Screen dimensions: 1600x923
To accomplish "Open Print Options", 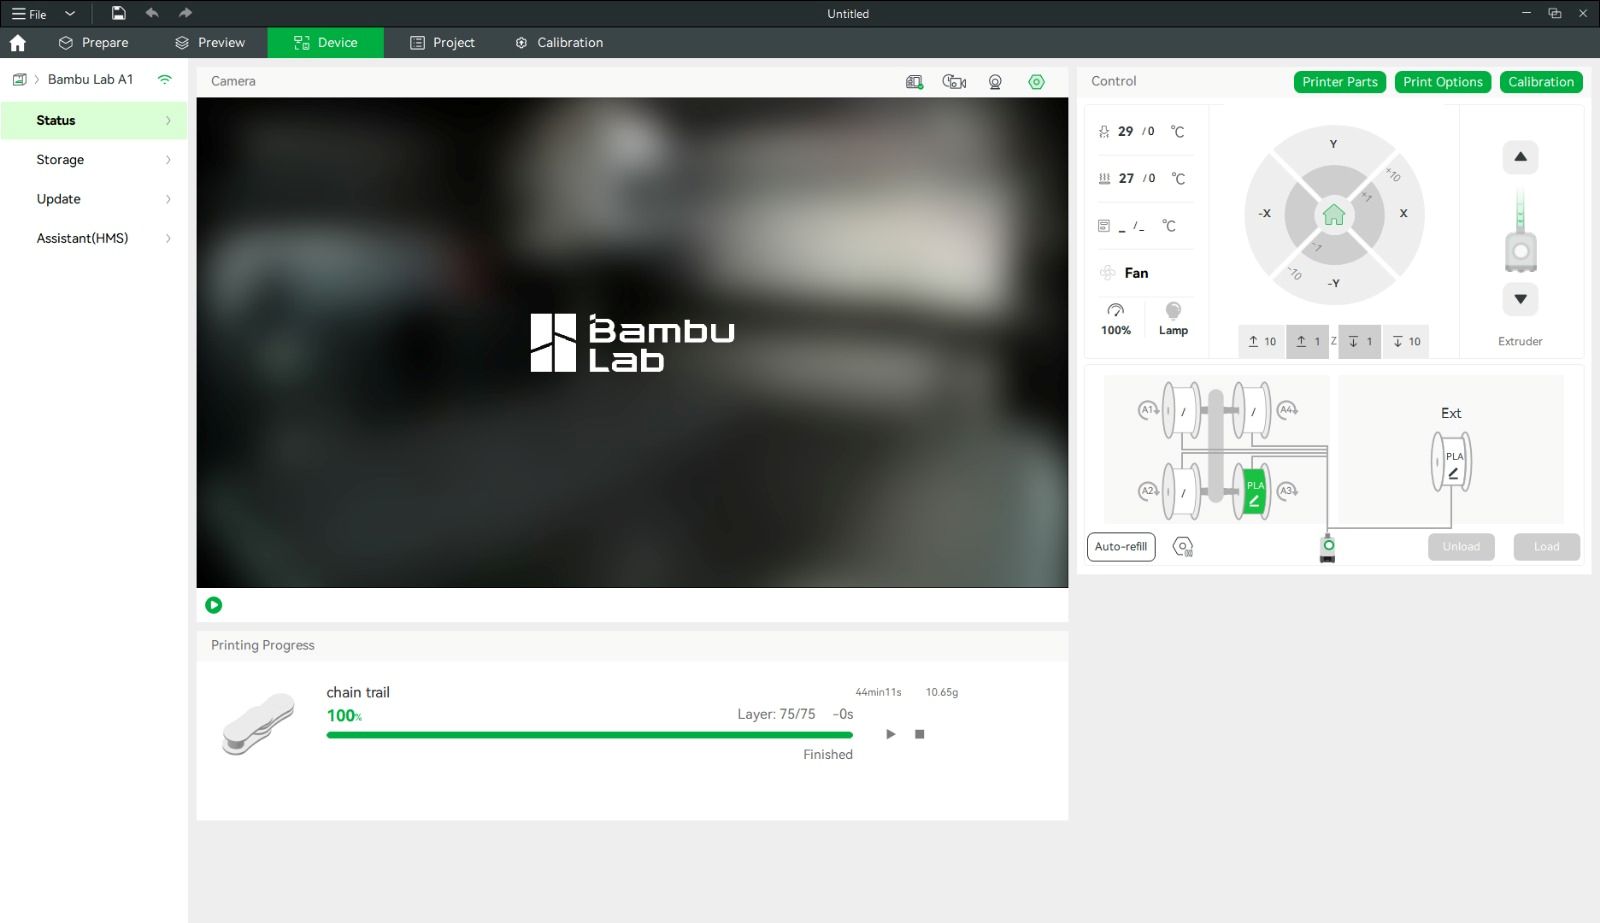I will coord(1443,82).
